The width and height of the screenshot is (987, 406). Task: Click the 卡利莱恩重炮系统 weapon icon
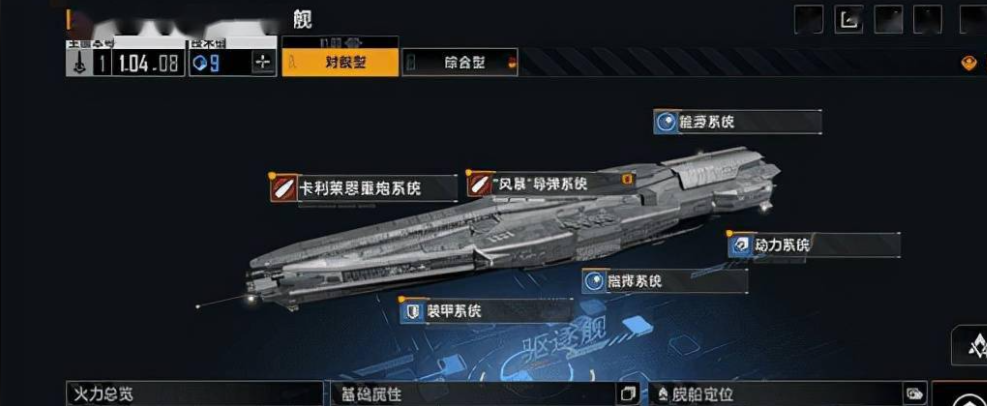coord(284,188)
